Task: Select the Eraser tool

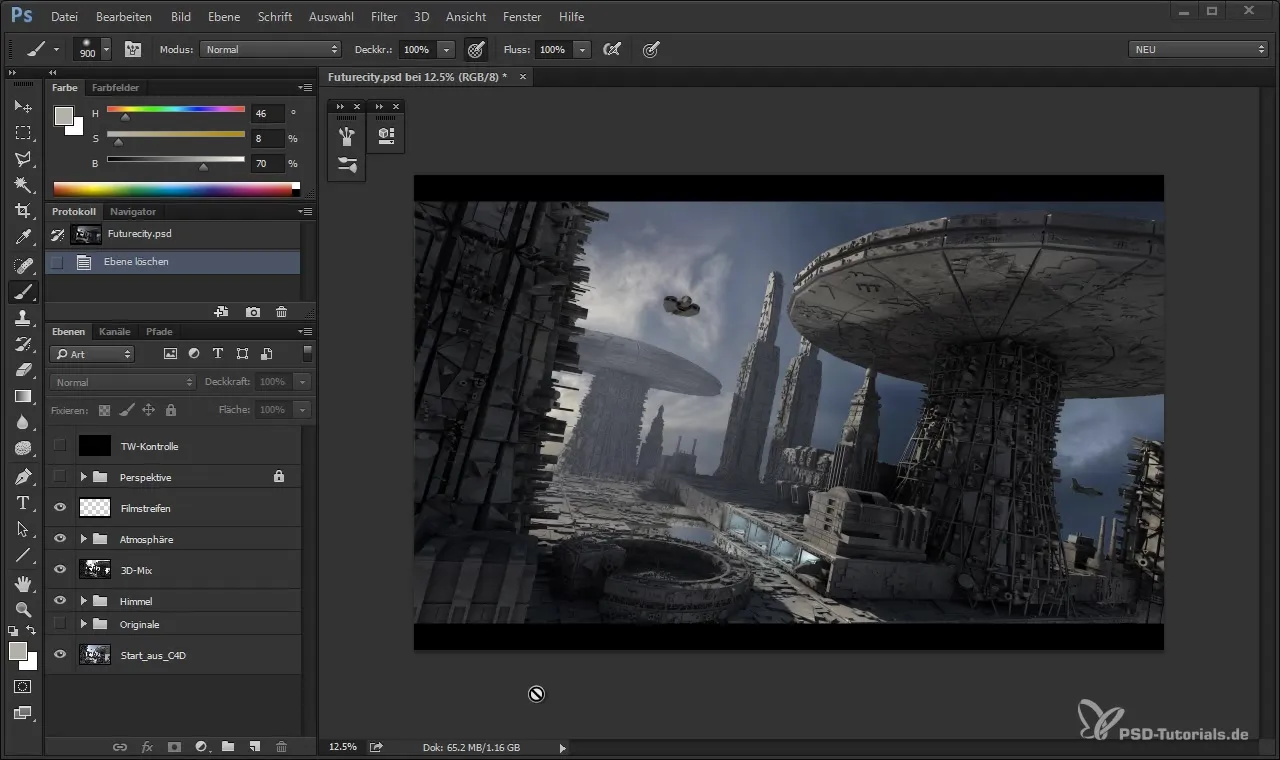Action: [22, 370]
